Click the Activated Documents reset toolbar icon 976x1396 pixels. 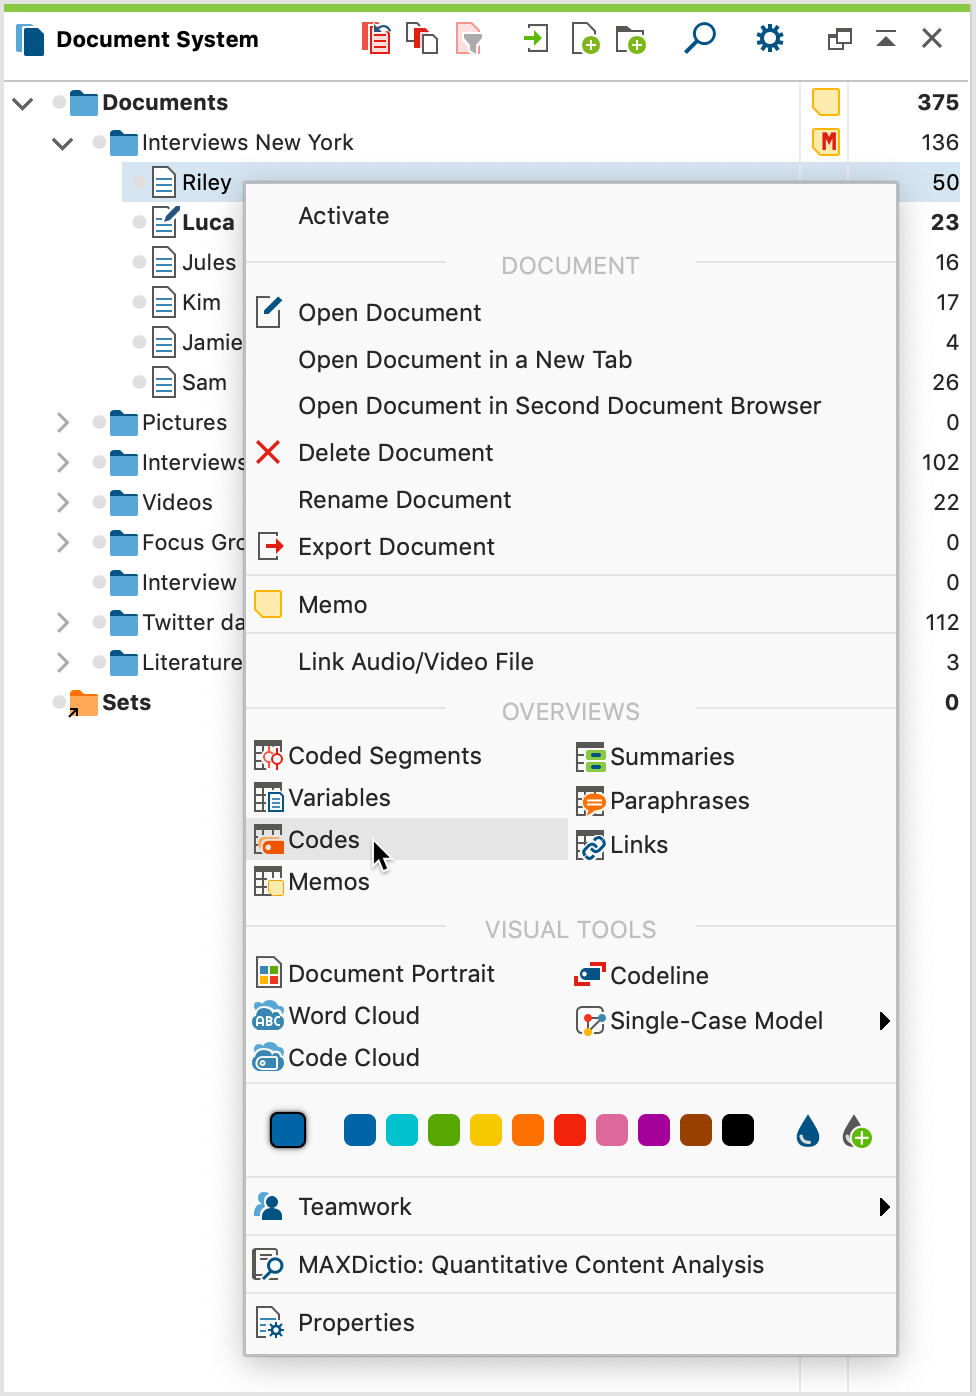[x=376, y=39]
